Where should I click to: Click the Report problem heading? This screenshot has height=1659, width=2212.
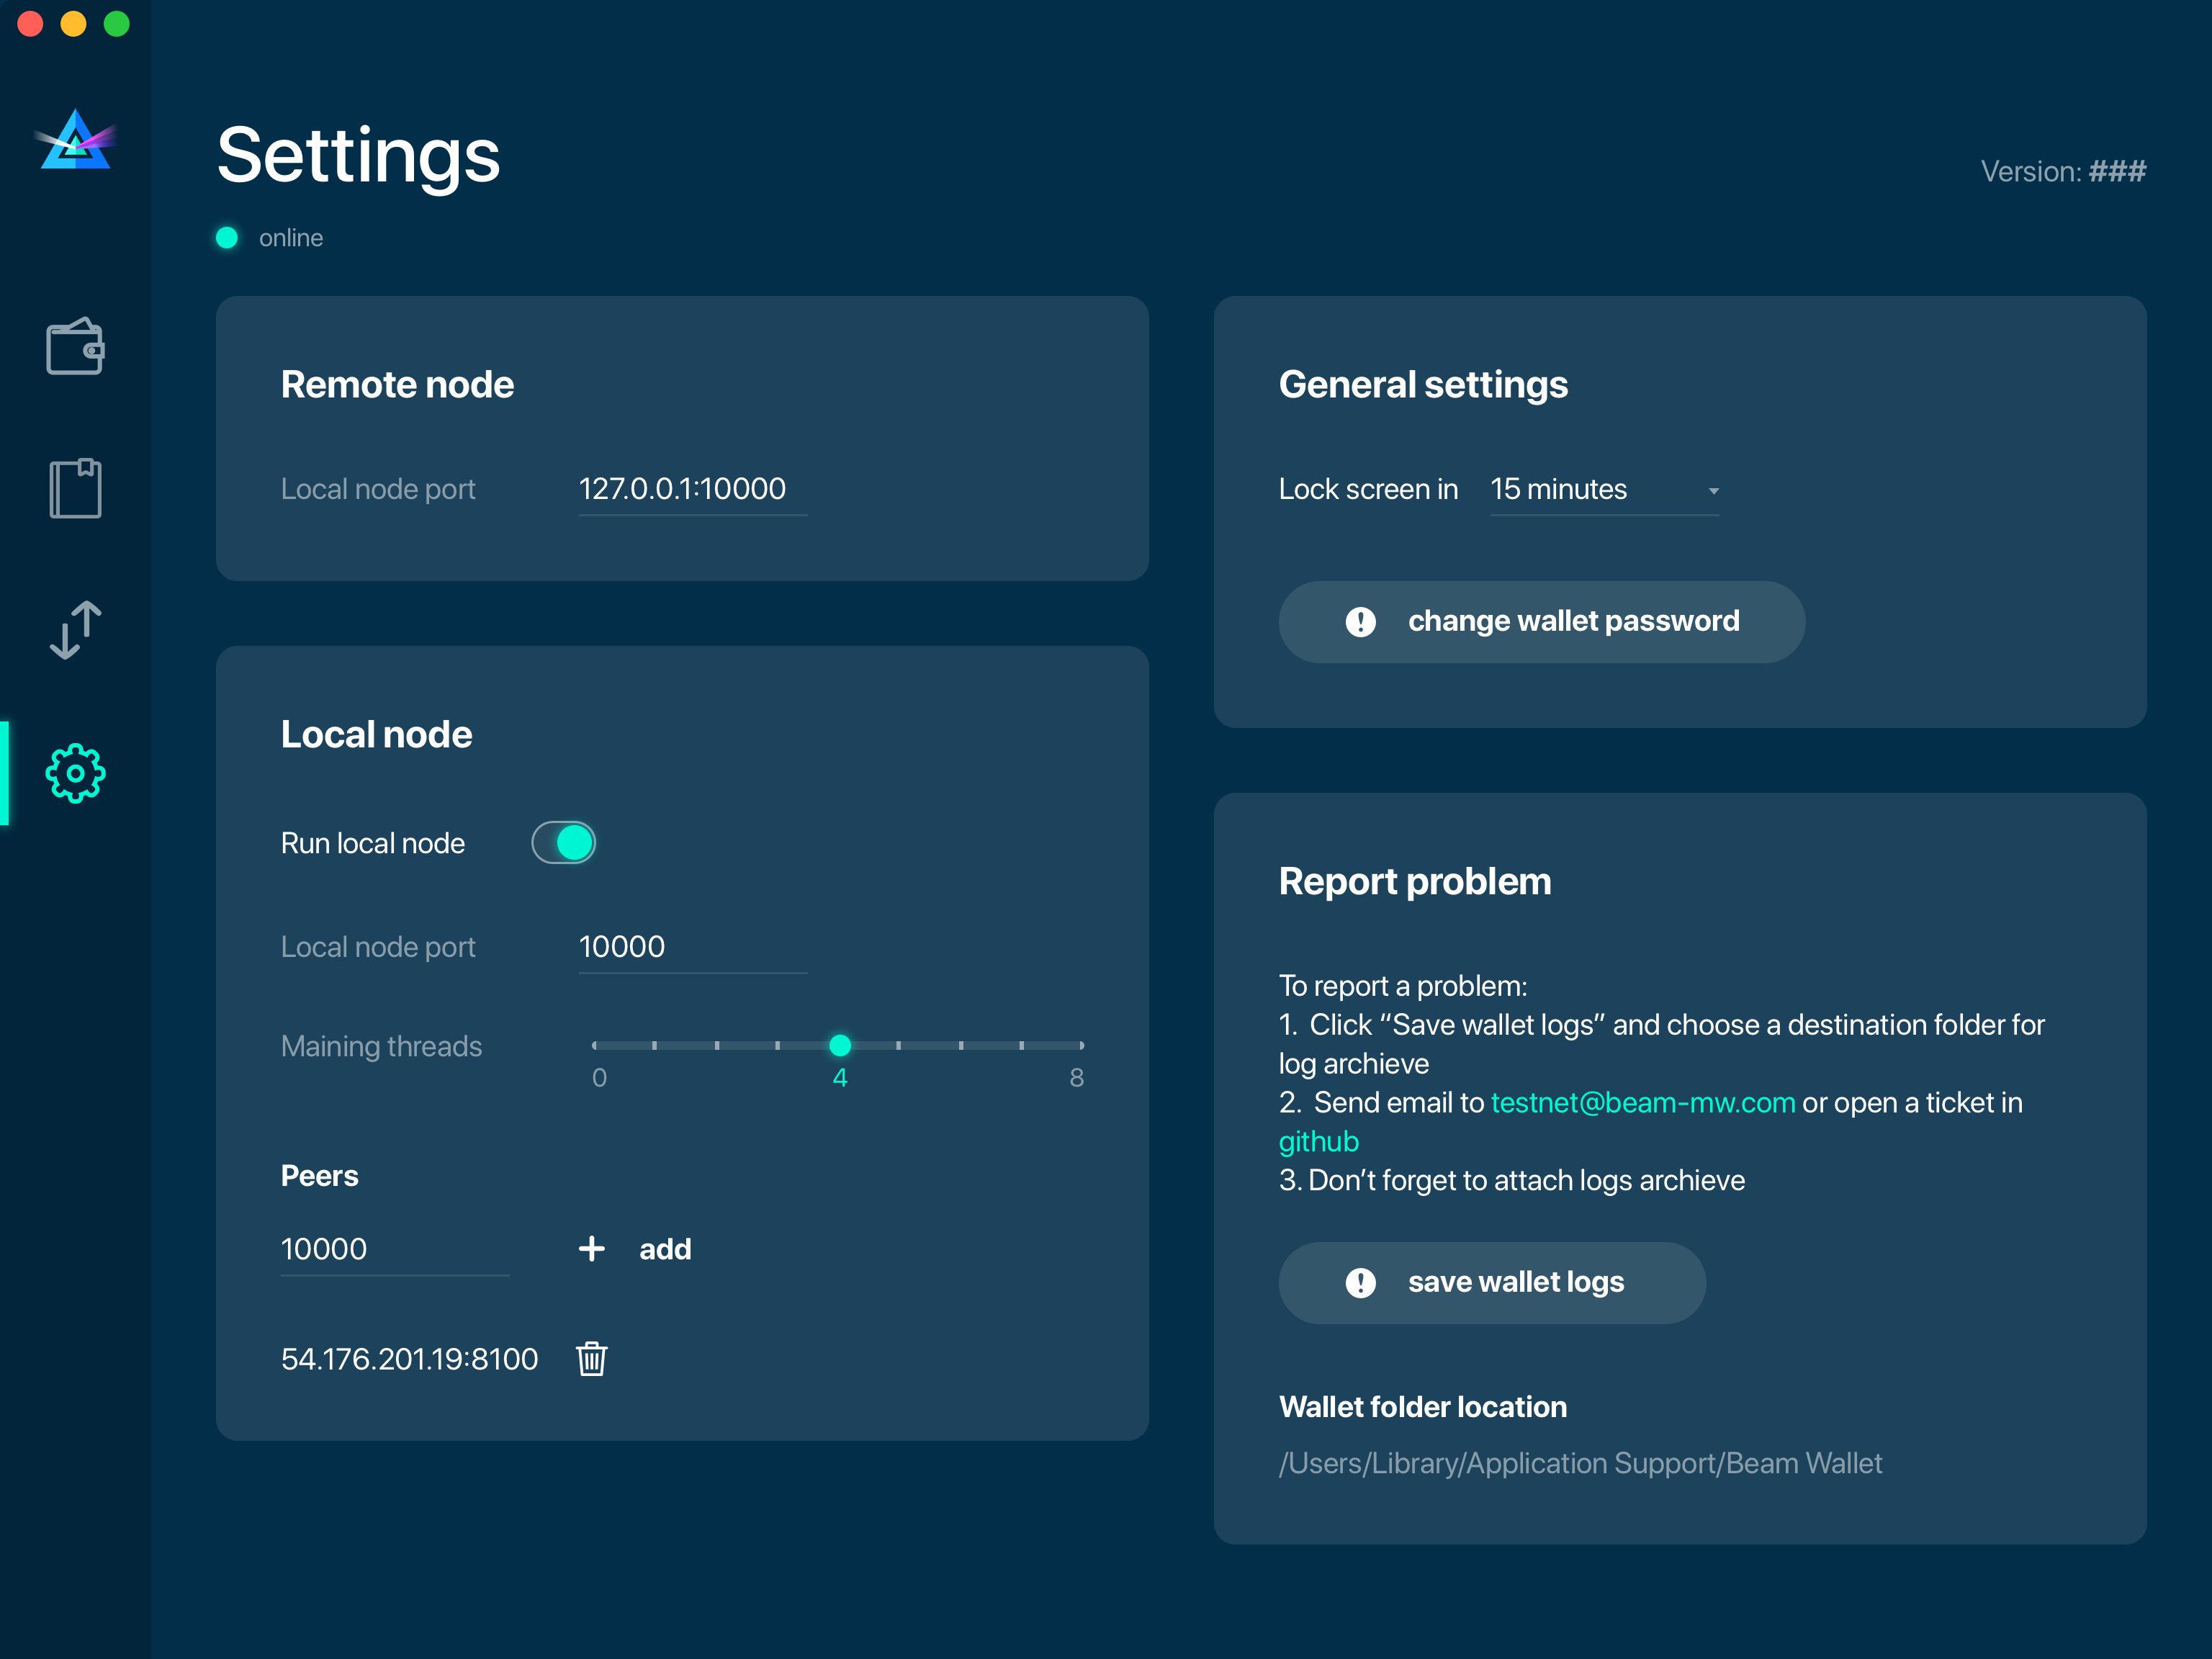(1415, 881)
